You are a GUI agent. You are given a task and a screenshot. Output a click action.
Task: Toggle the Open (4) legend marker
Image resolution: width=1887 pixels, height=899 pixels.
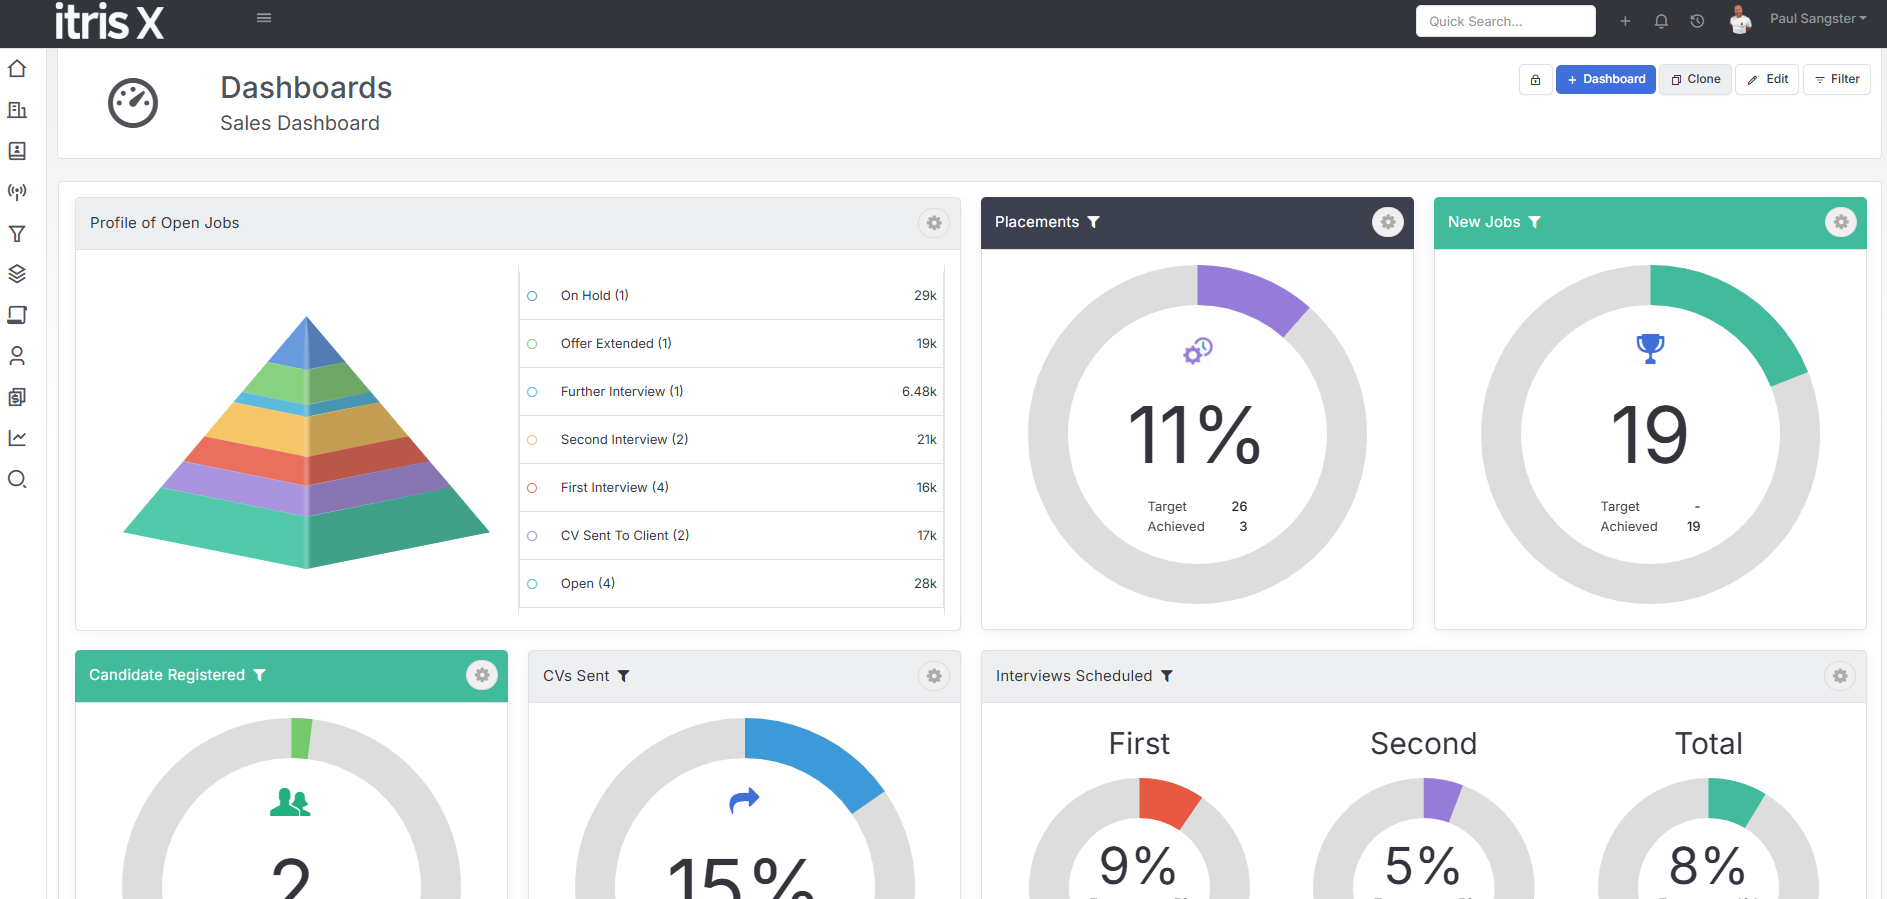point(532,584)
